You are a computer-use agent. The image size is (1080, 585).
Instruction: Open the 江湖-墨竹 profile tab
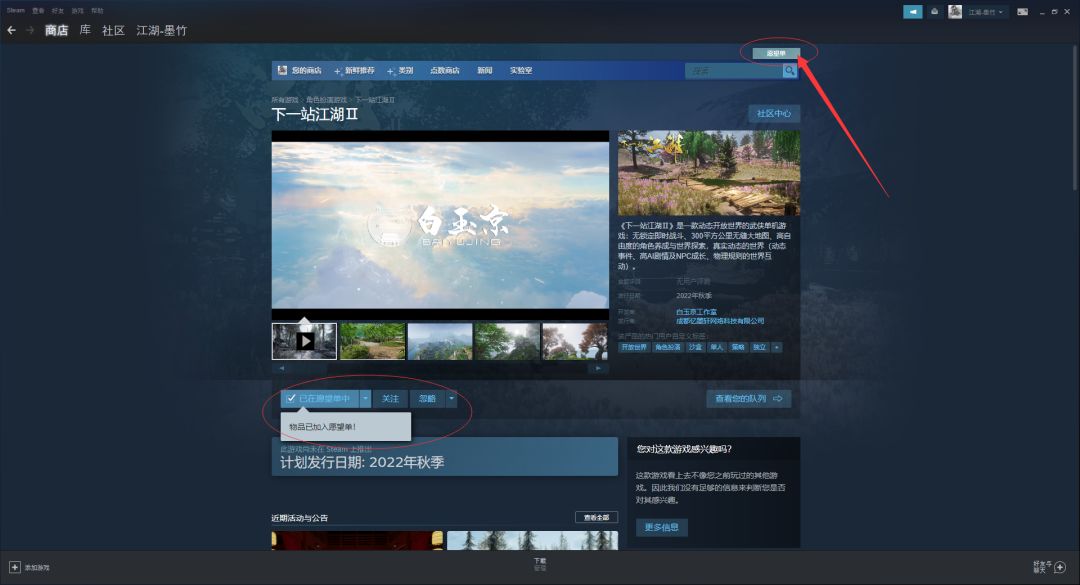[162, 30]
